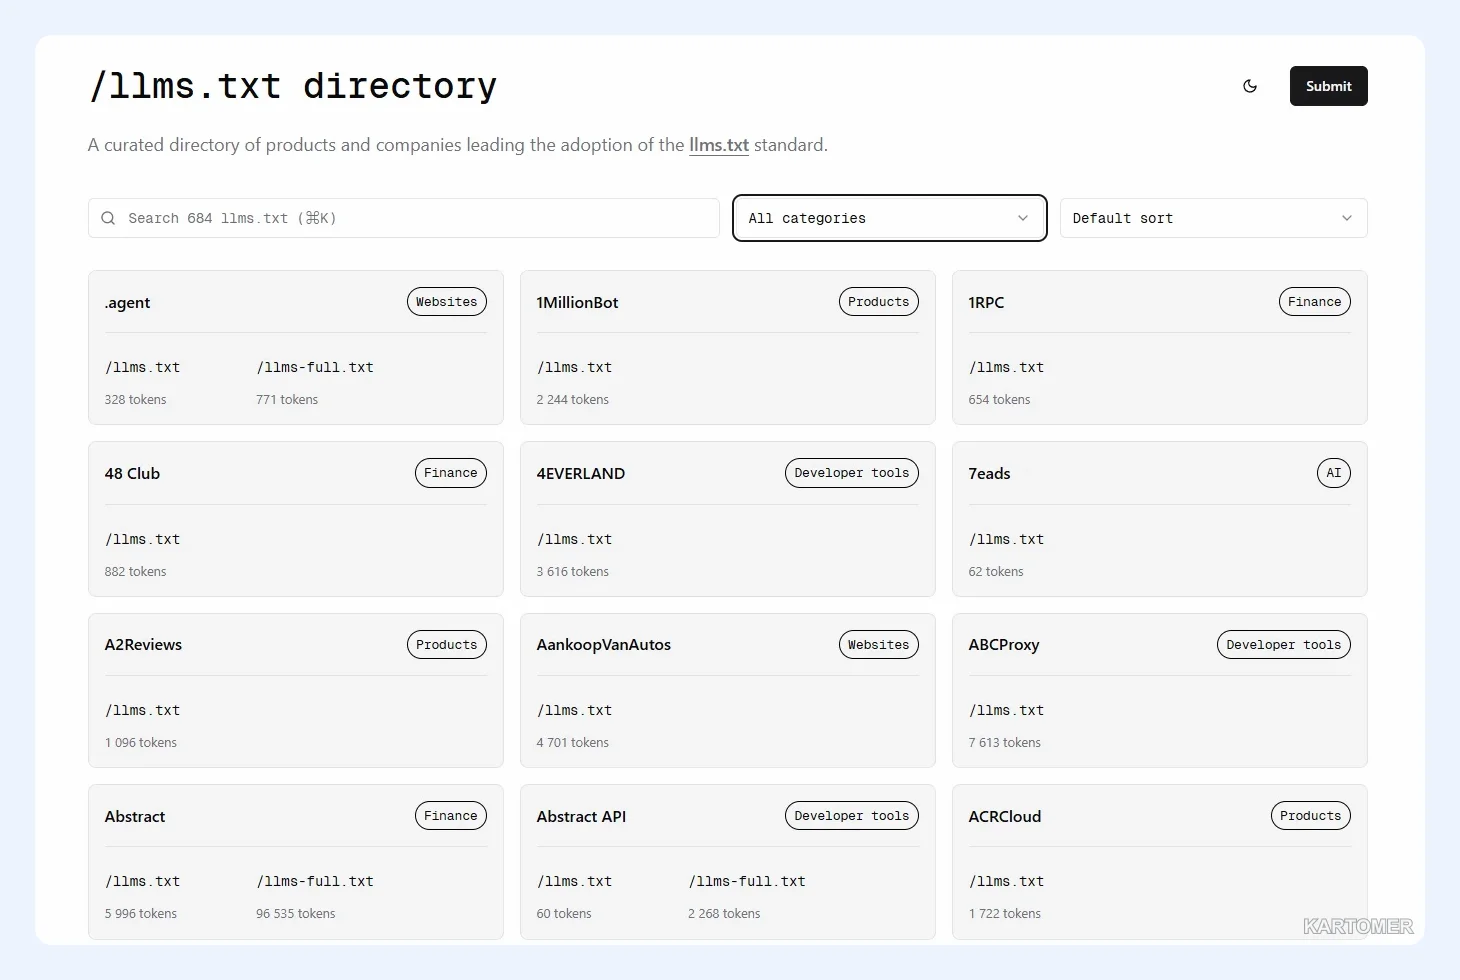Click Products tag on ACRCloud card
The width and height of the screenshot is (1460, 980).
pyautogui.click(x=1310, y=816)
